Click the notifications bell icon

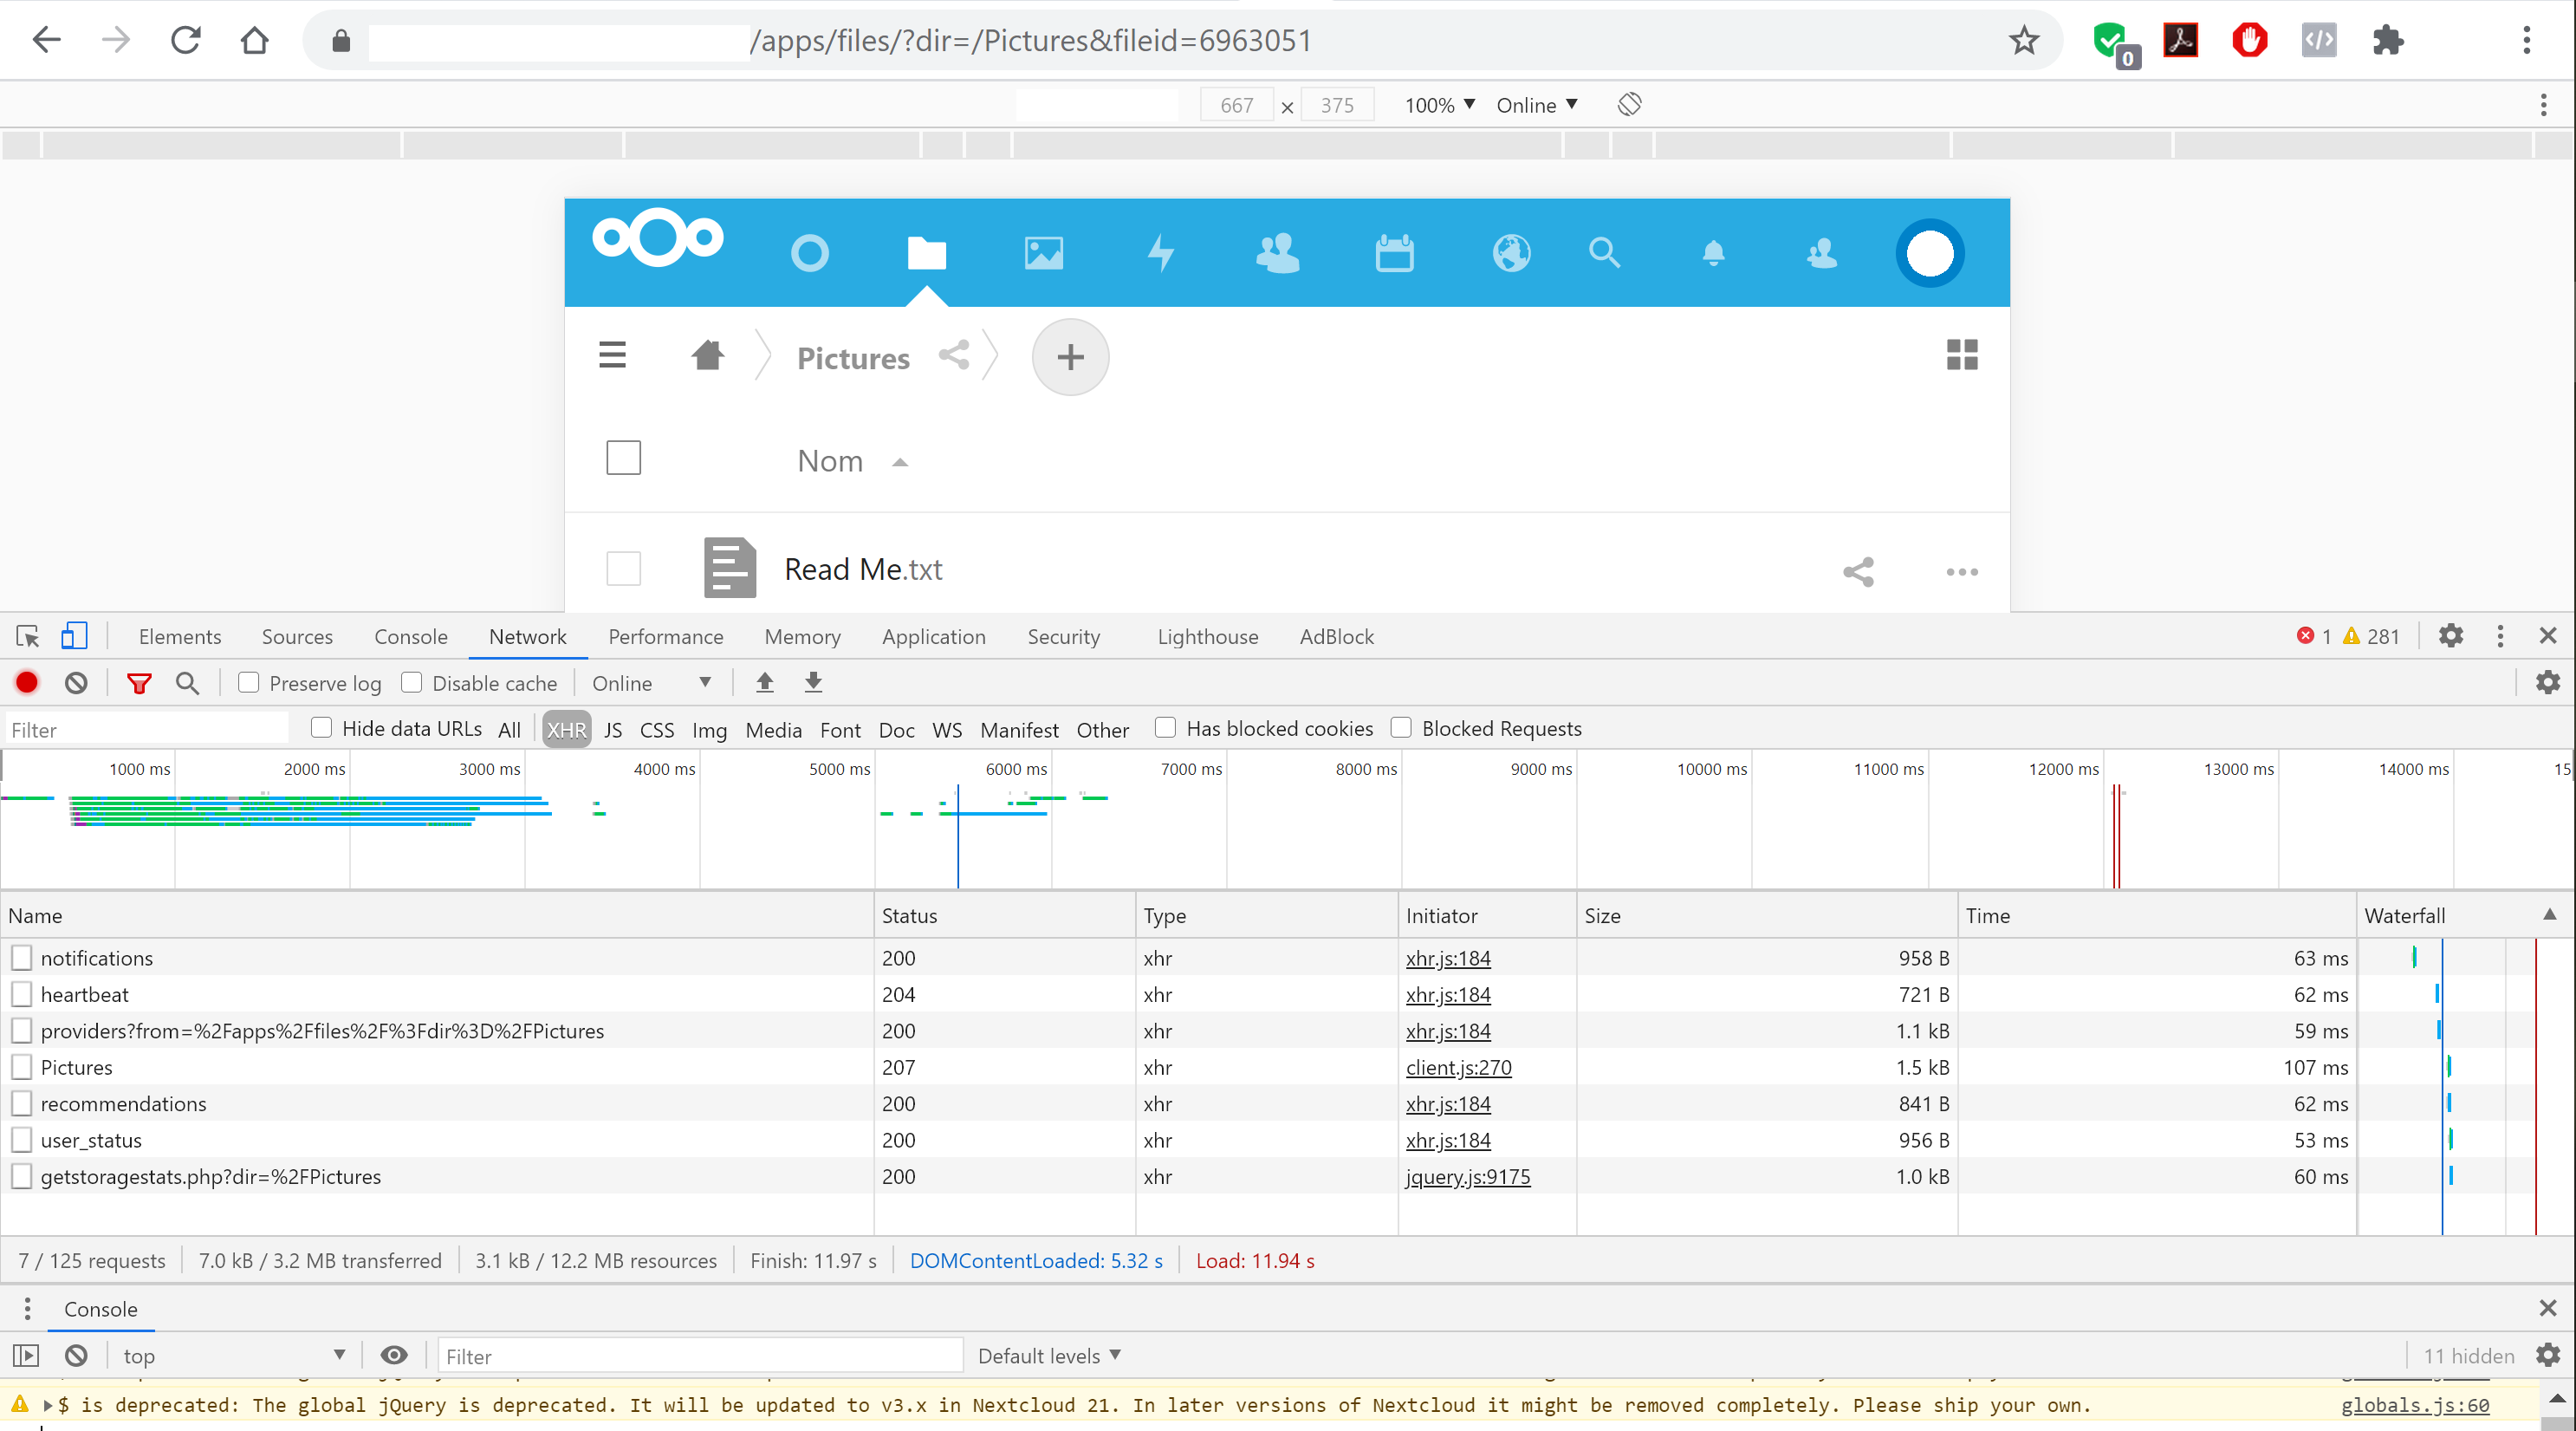click(x=1714, y=253)
